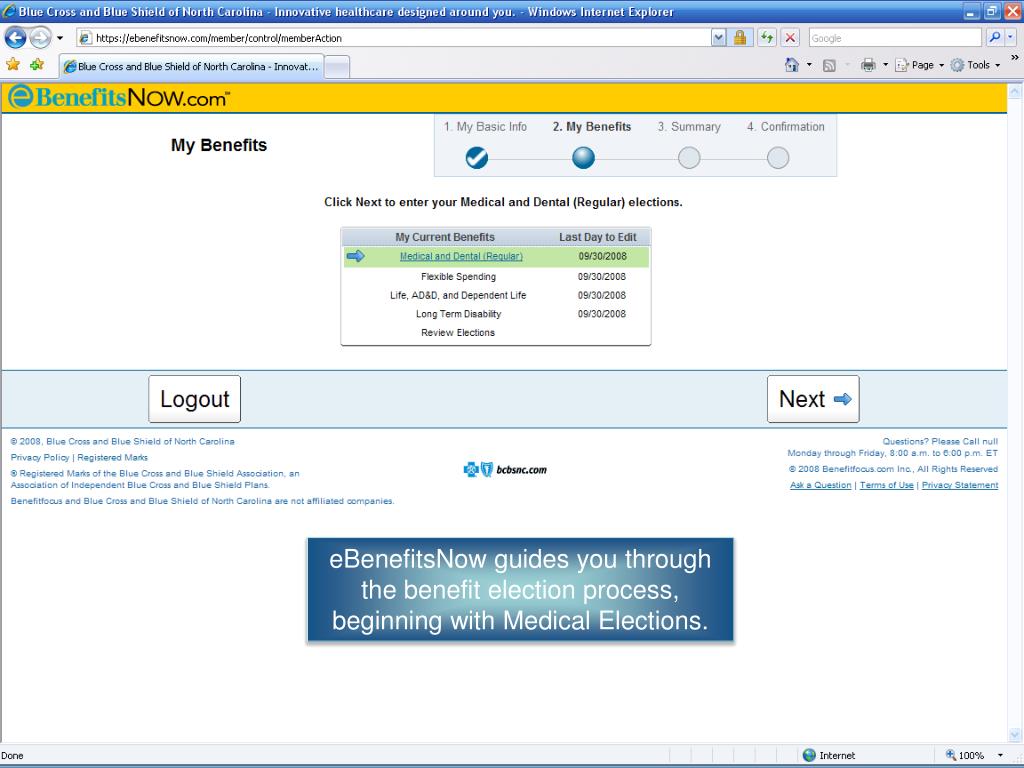Image resolution: width=1024 pixels, height=768 pixels.
Task: Open search provider options dropdown
Action: 1010,38
